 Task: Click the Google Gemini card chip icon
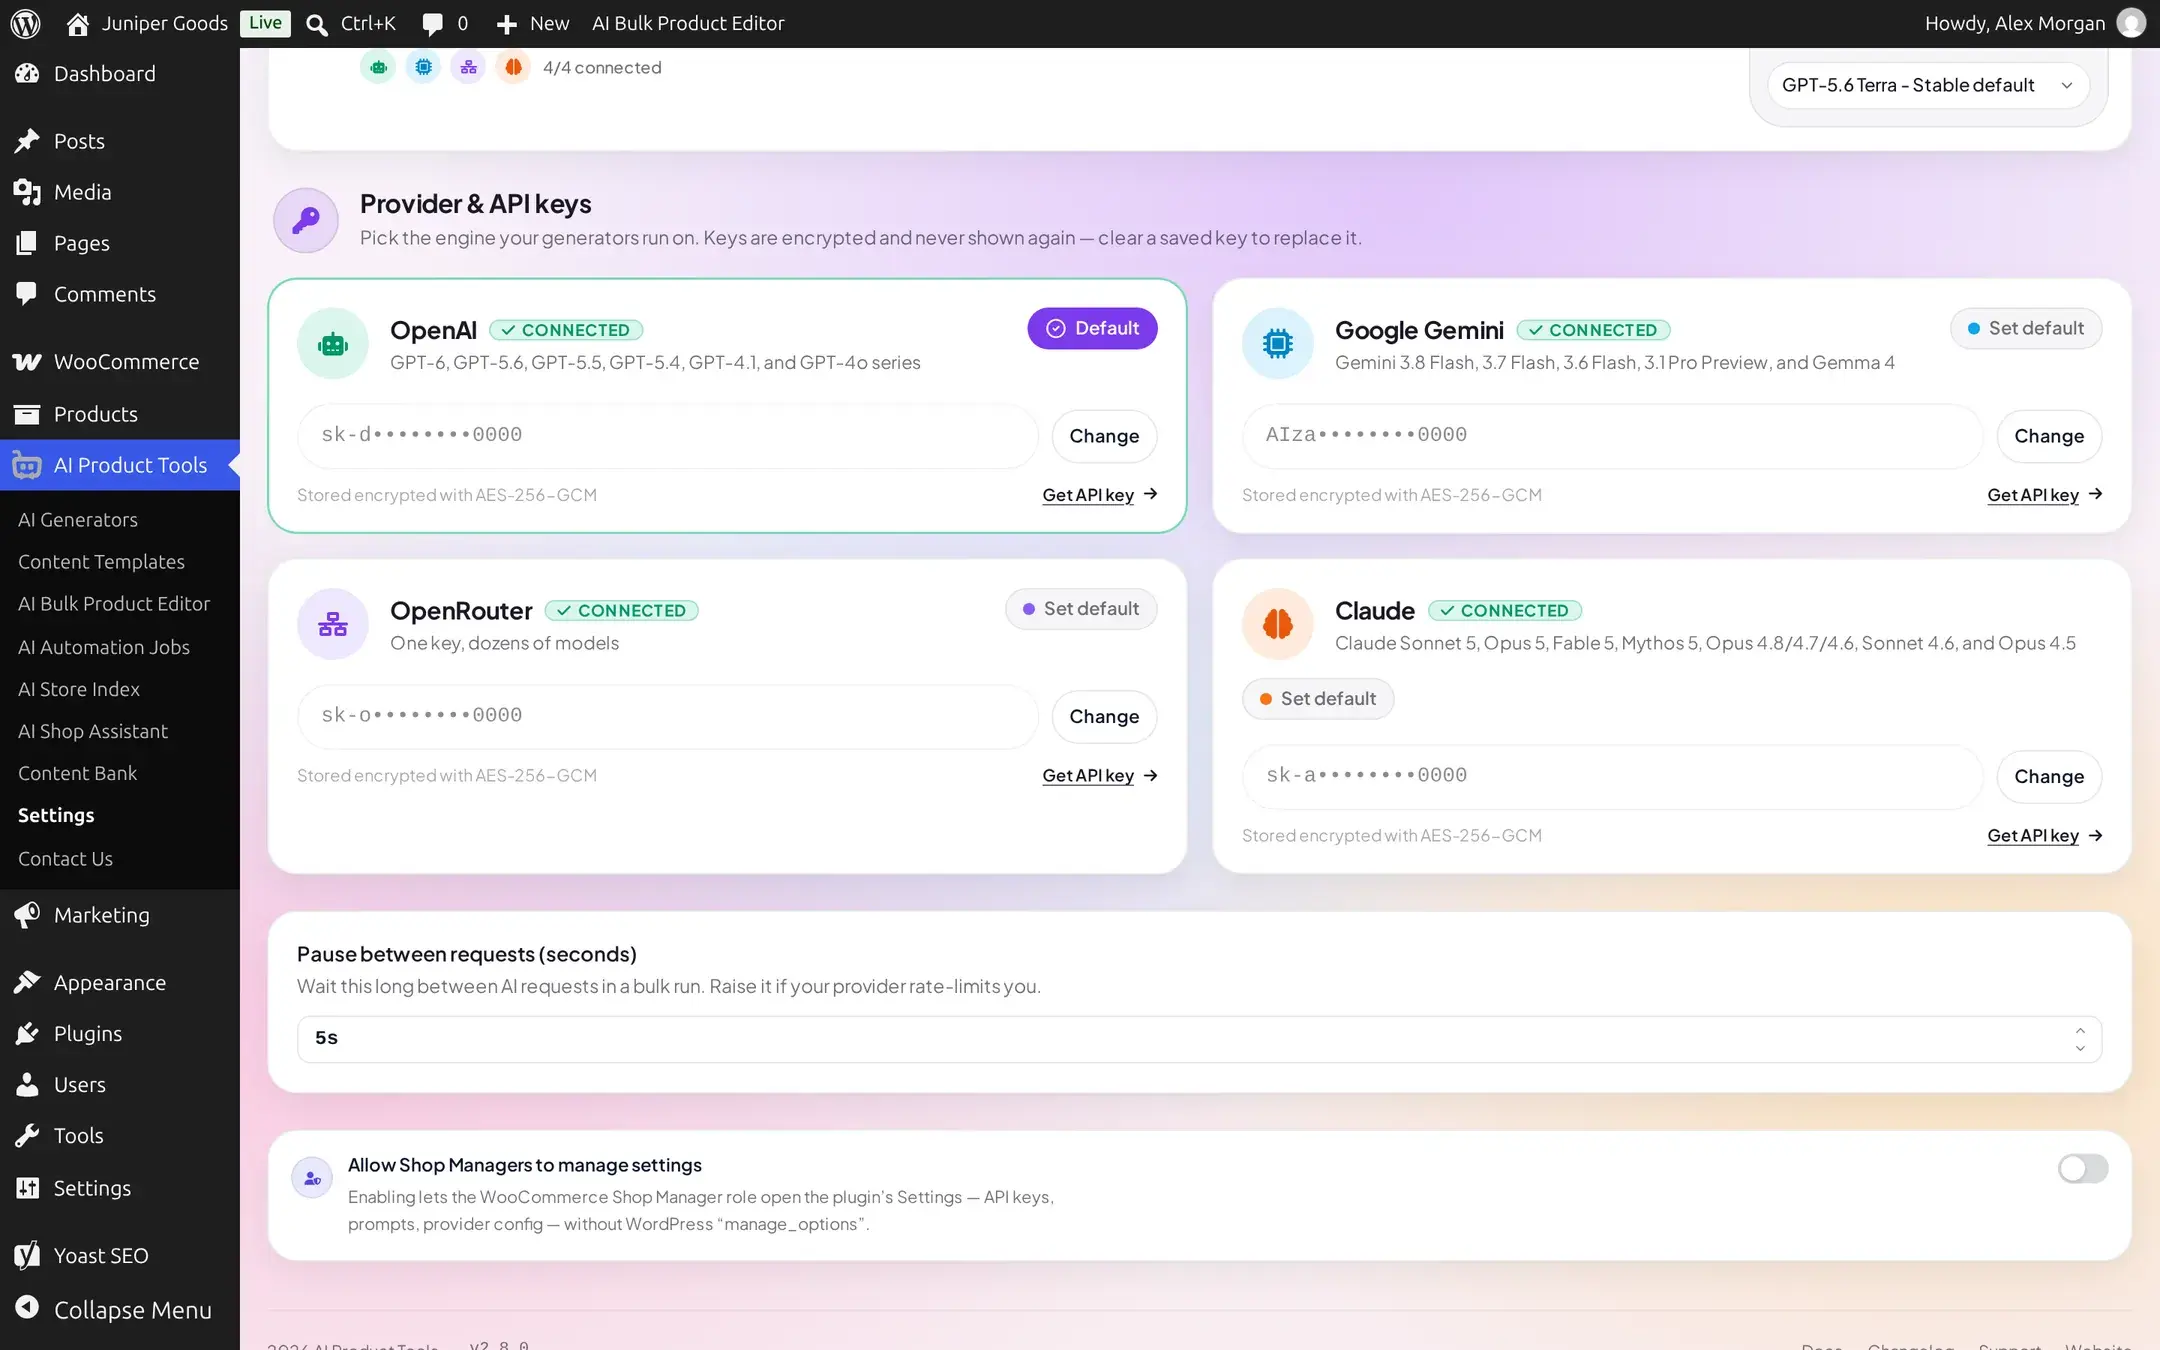[x=1278, y=344]
